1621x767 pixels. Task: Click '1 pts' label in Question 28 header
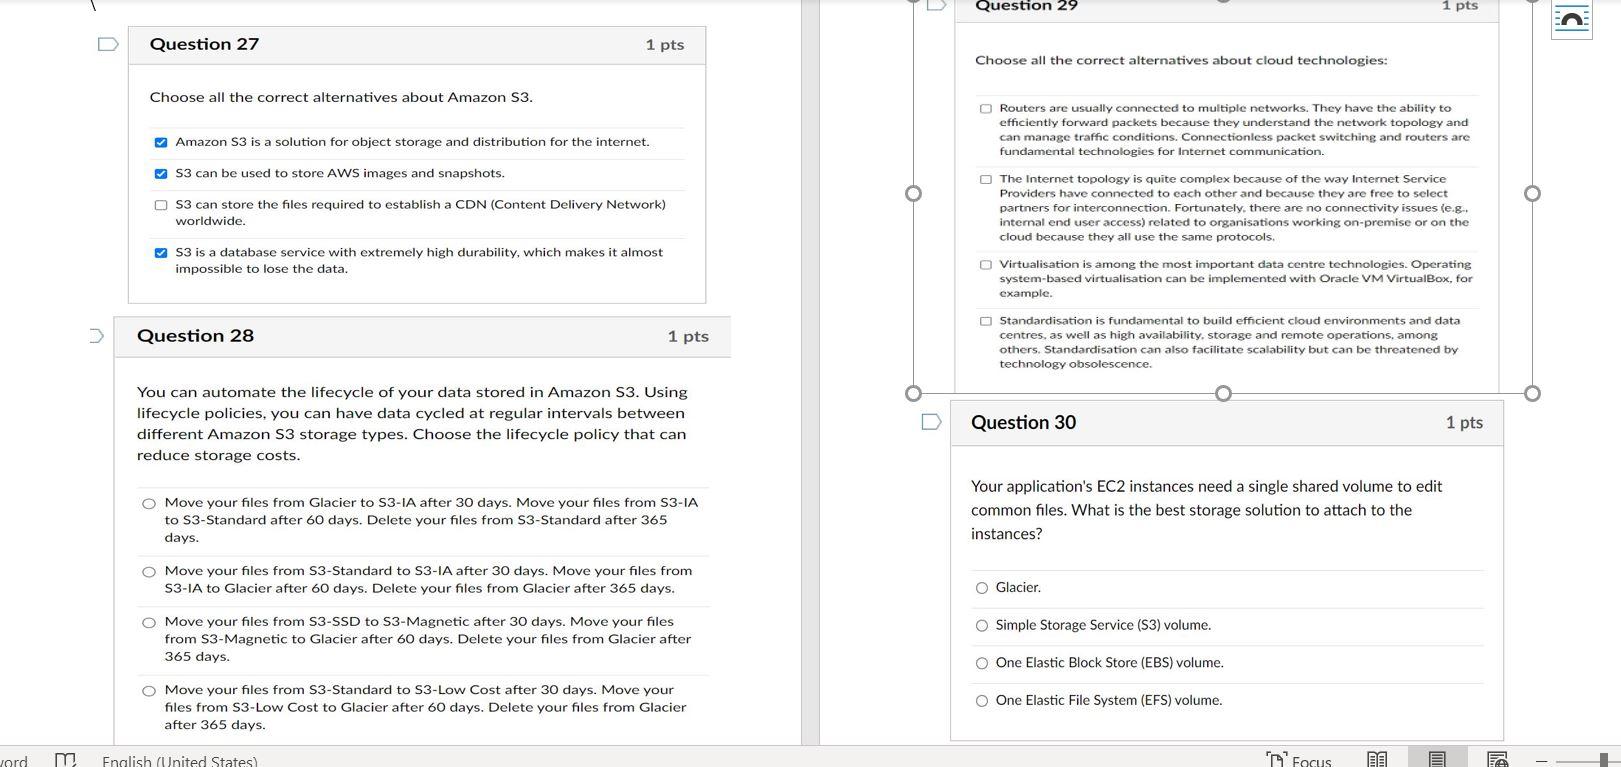688,337
